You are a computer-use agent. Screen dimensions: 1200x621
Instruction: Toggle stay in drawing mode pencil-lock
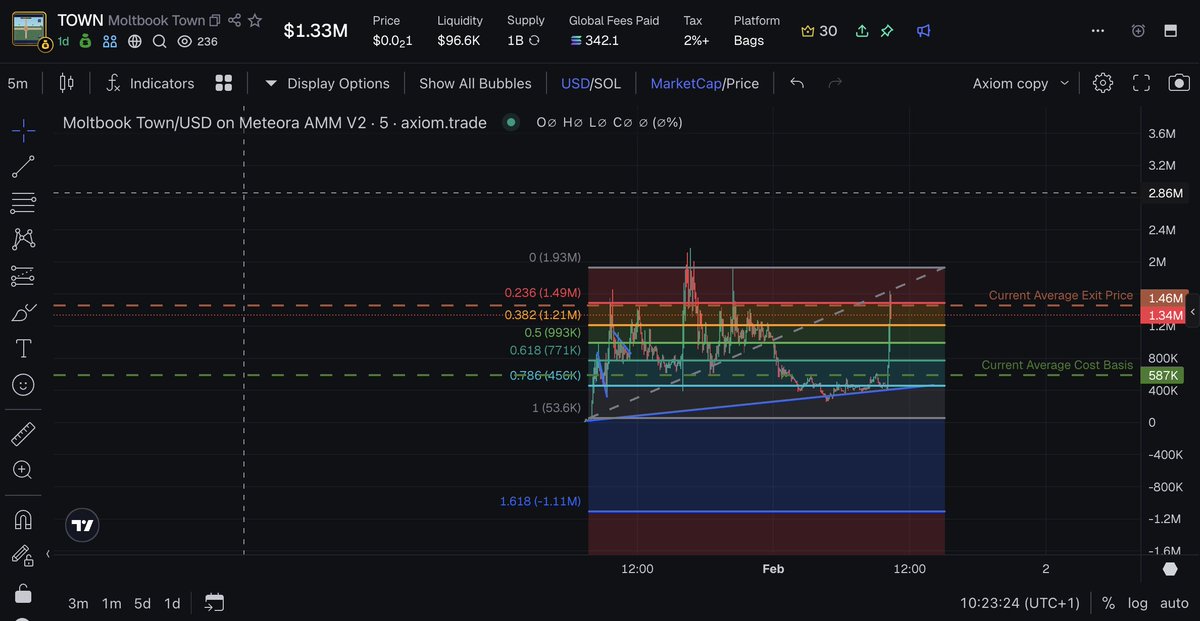point(23,556)
